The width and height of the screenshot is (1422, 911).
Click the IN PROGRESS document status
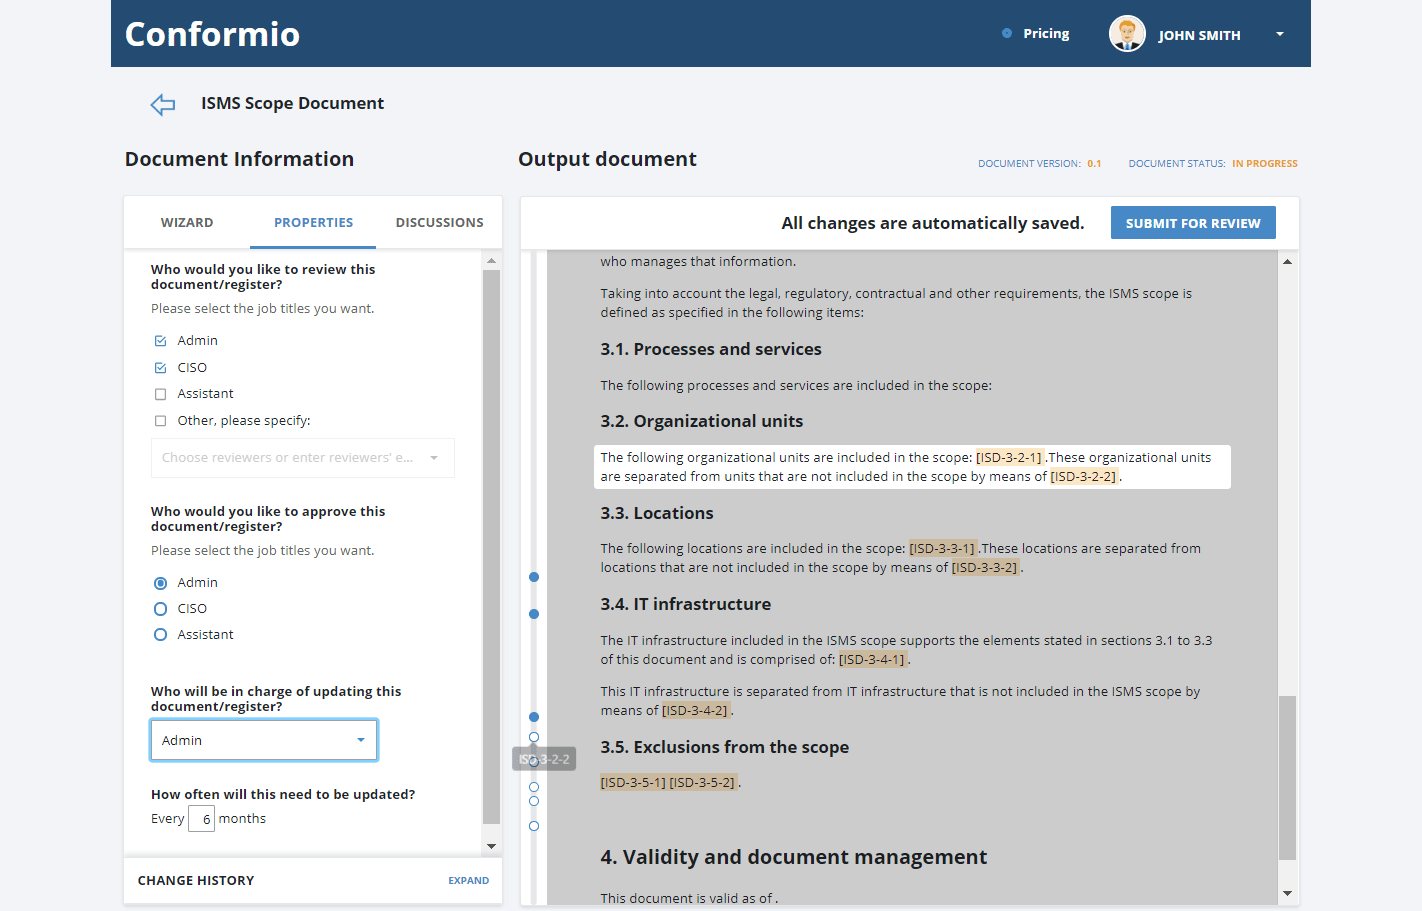[1265, 164]
